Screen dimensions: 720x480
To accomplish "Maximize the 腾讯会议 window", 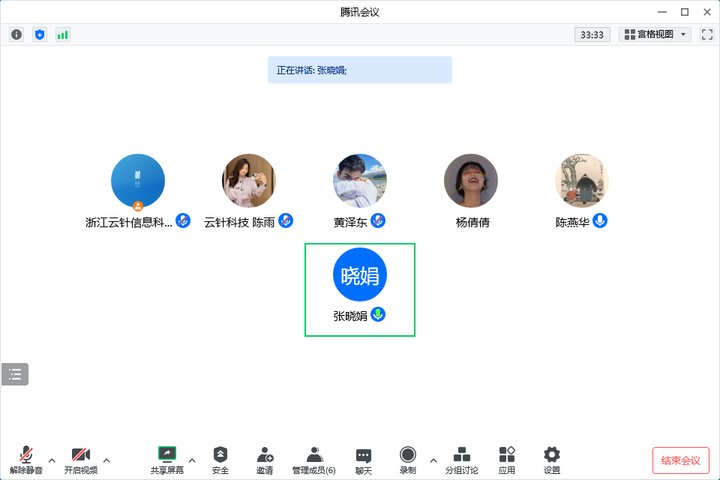I will click(x=685, y=12).
